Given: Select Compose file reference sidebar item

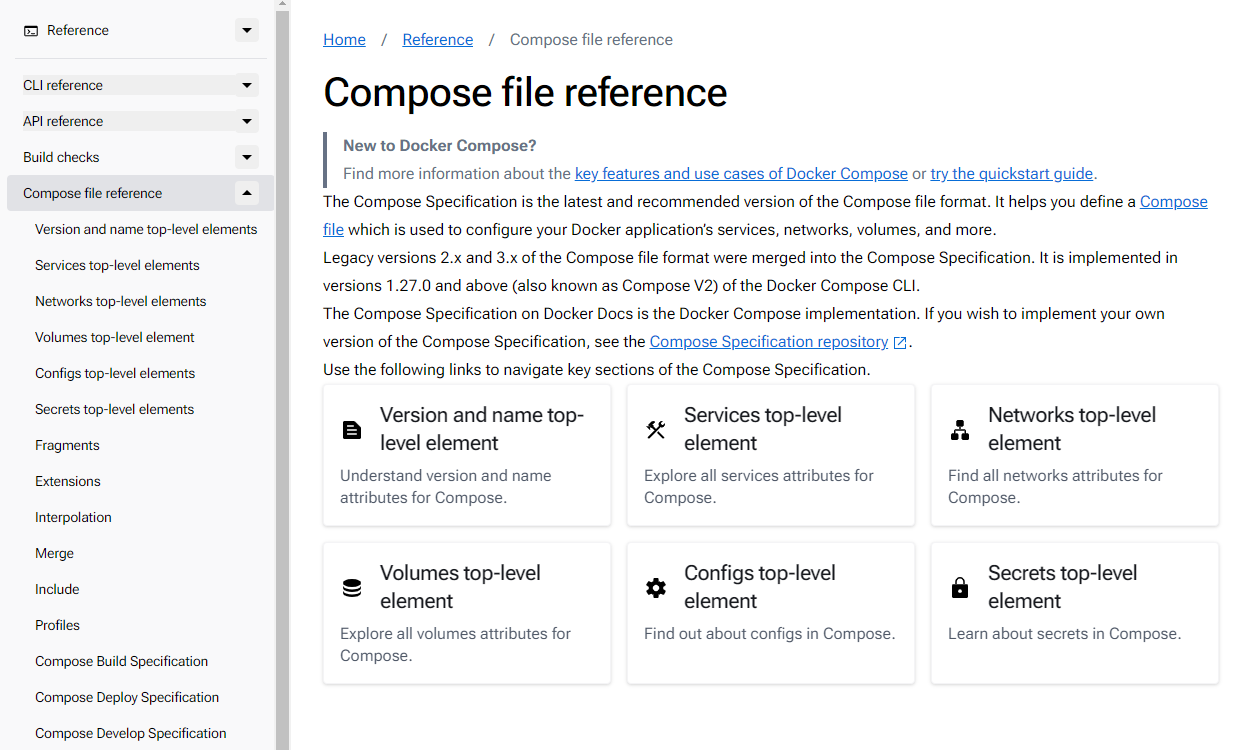Looking at the screenshot, I should [92, 193].
